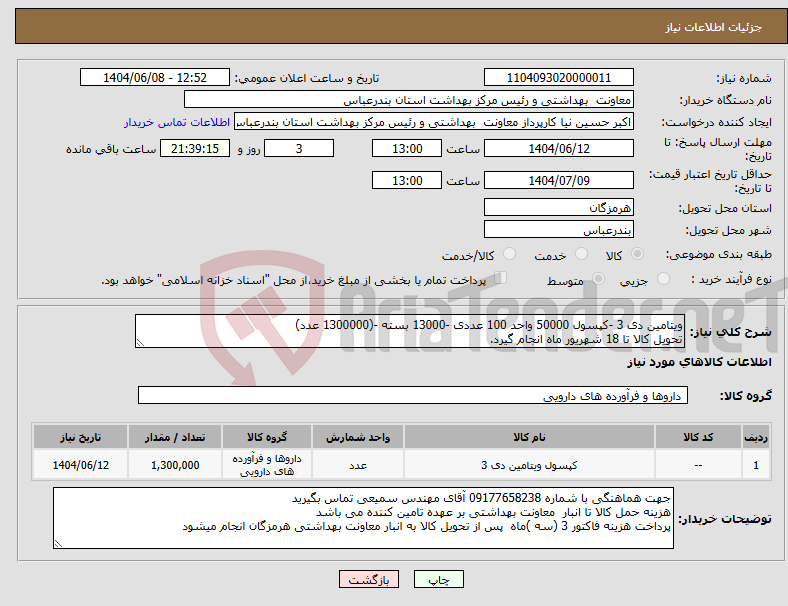
Task: Click the چاپ (print) button
Action: (438, 579)
